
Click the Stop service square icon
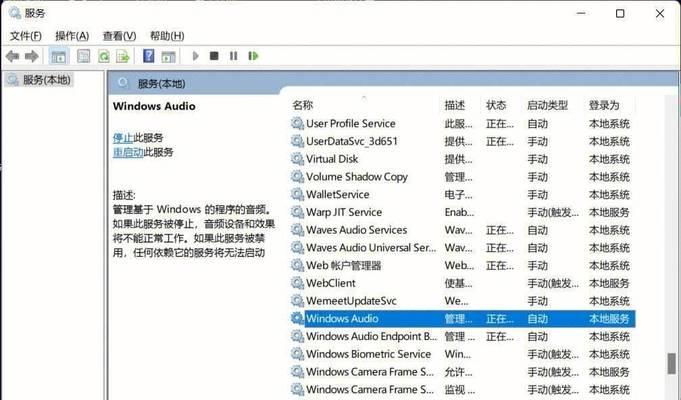pyautogui.click(x=214, y=56)
